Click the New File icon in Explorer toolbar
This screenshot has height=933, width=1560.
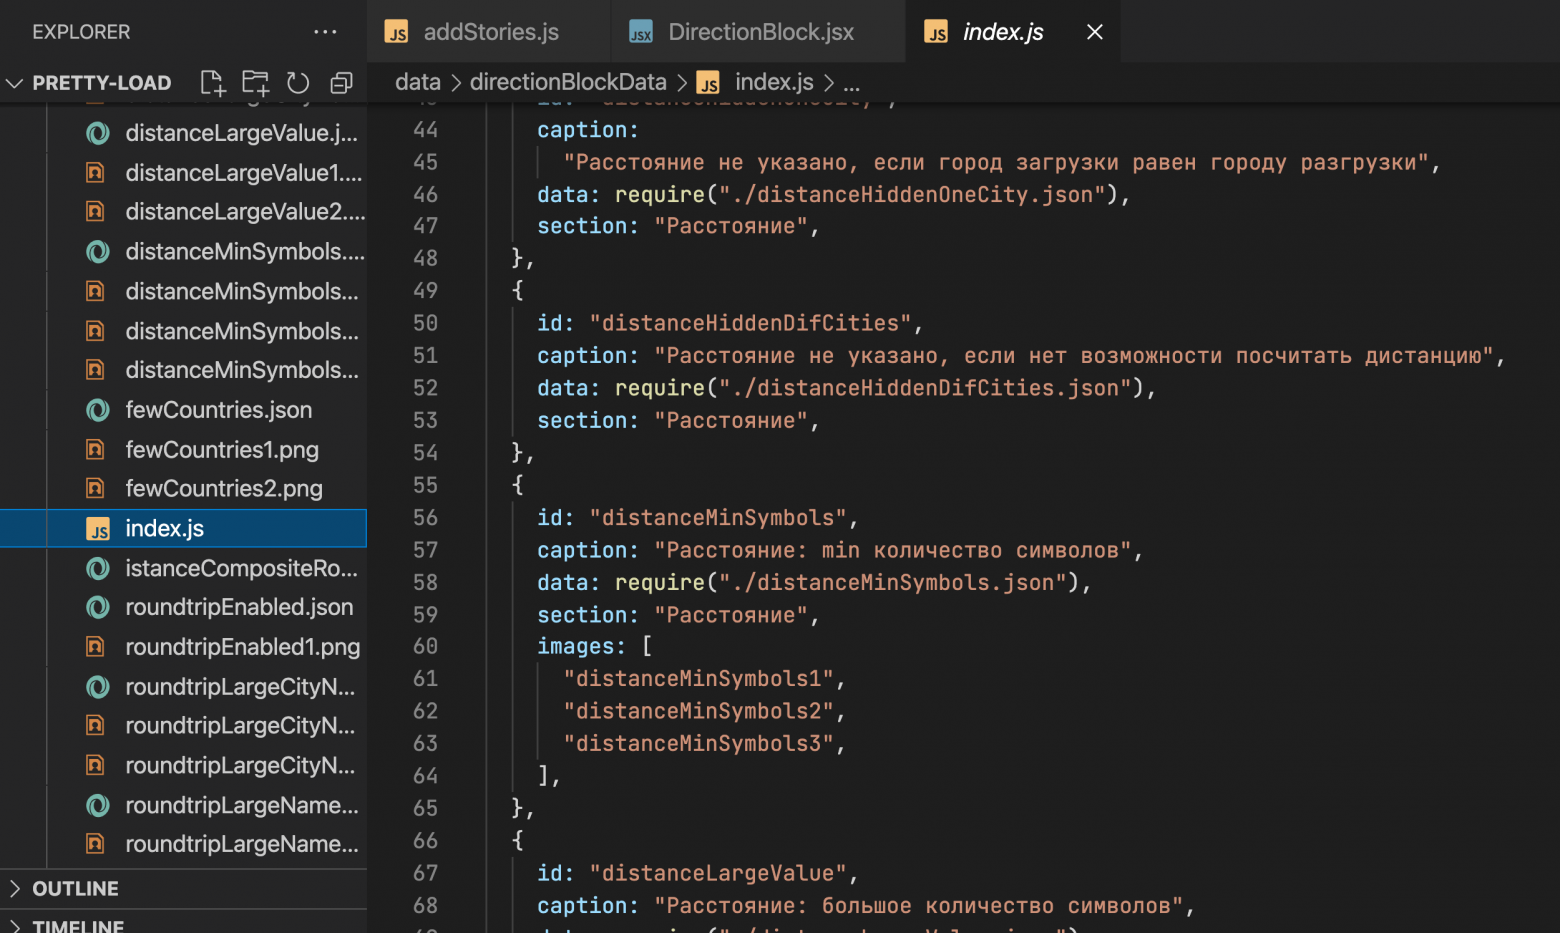click(x=212, y=83)
